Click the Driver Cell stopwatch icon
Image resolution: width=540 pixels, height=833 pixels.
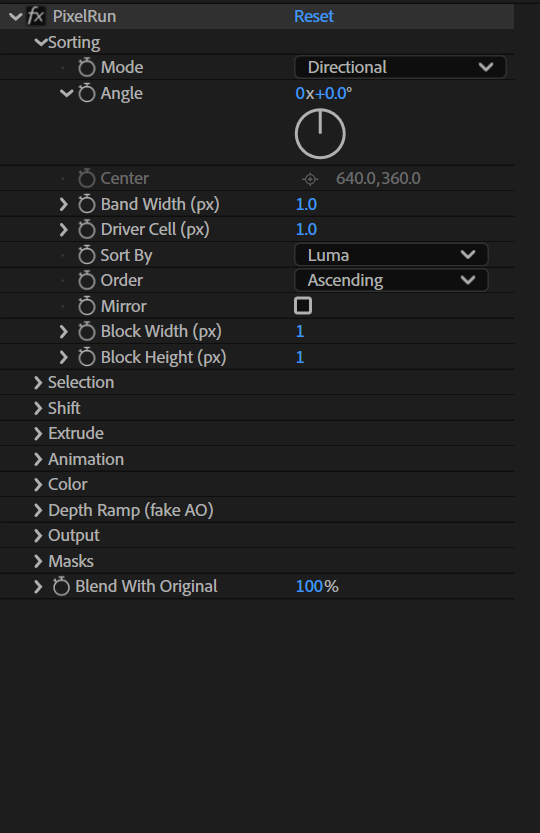click(x=87, y=230)
